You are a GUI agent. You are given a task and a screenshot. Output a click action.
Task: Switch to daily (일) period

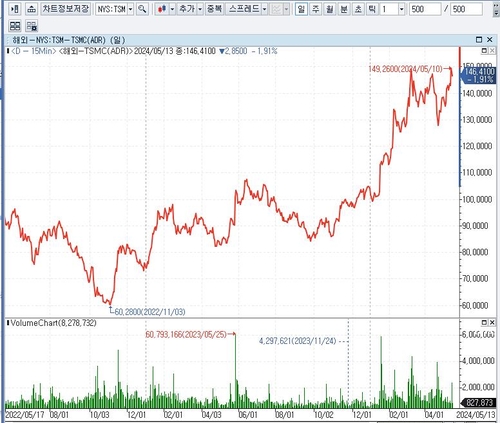pos(301,9)
